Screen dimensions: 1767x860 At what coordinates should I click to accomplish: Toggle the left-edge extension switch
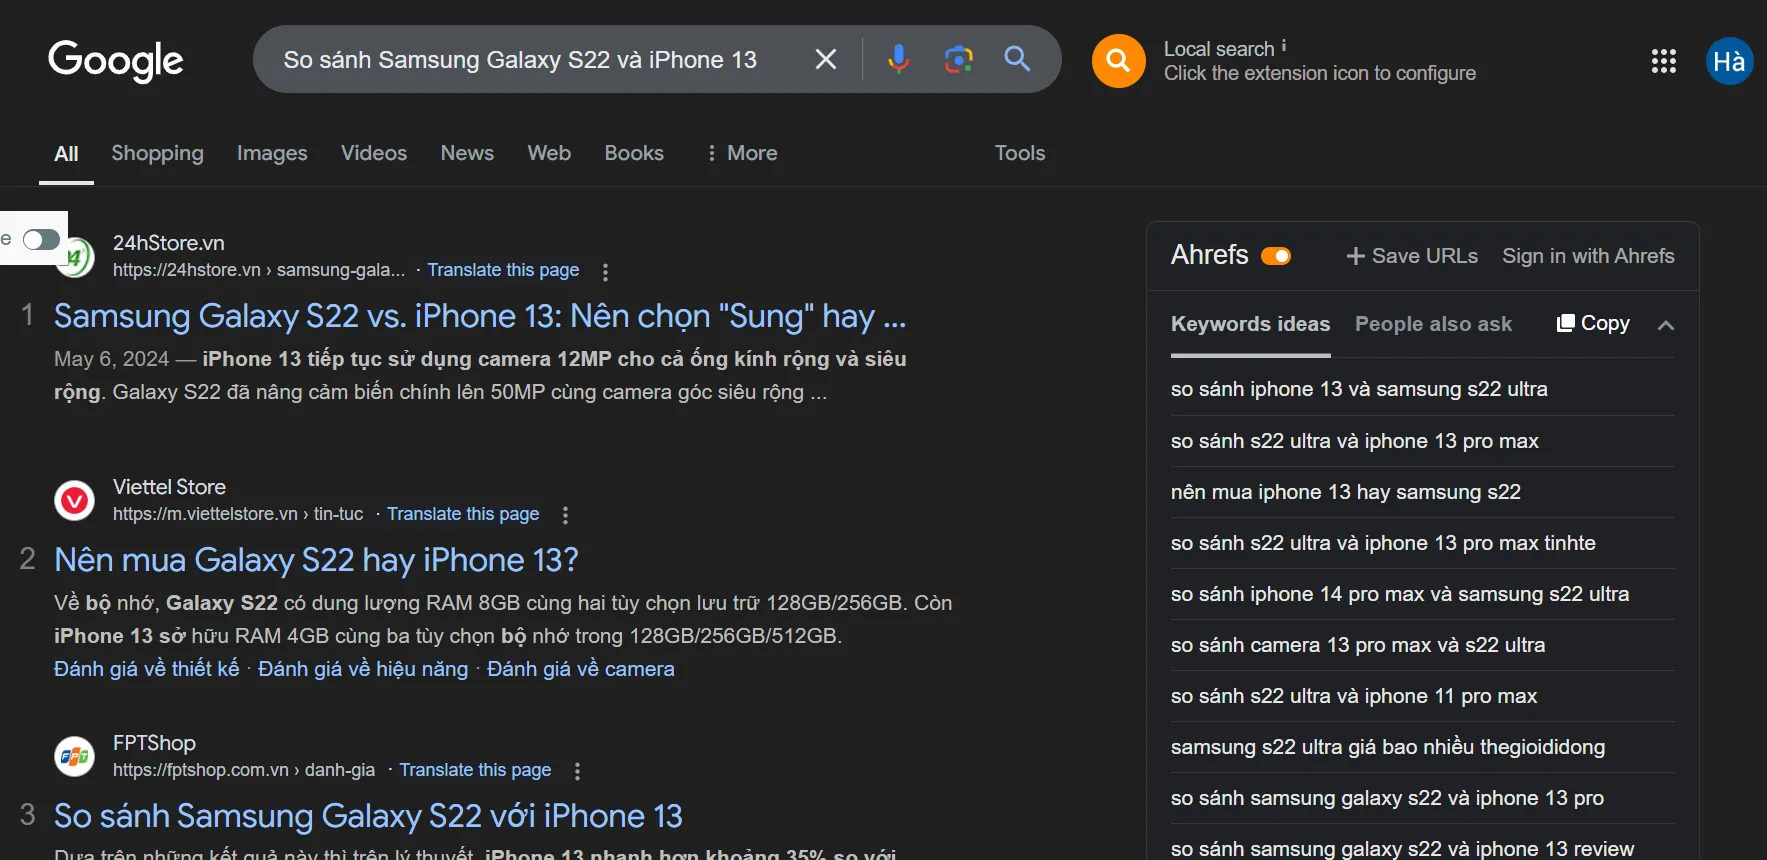tap(41, 239)
